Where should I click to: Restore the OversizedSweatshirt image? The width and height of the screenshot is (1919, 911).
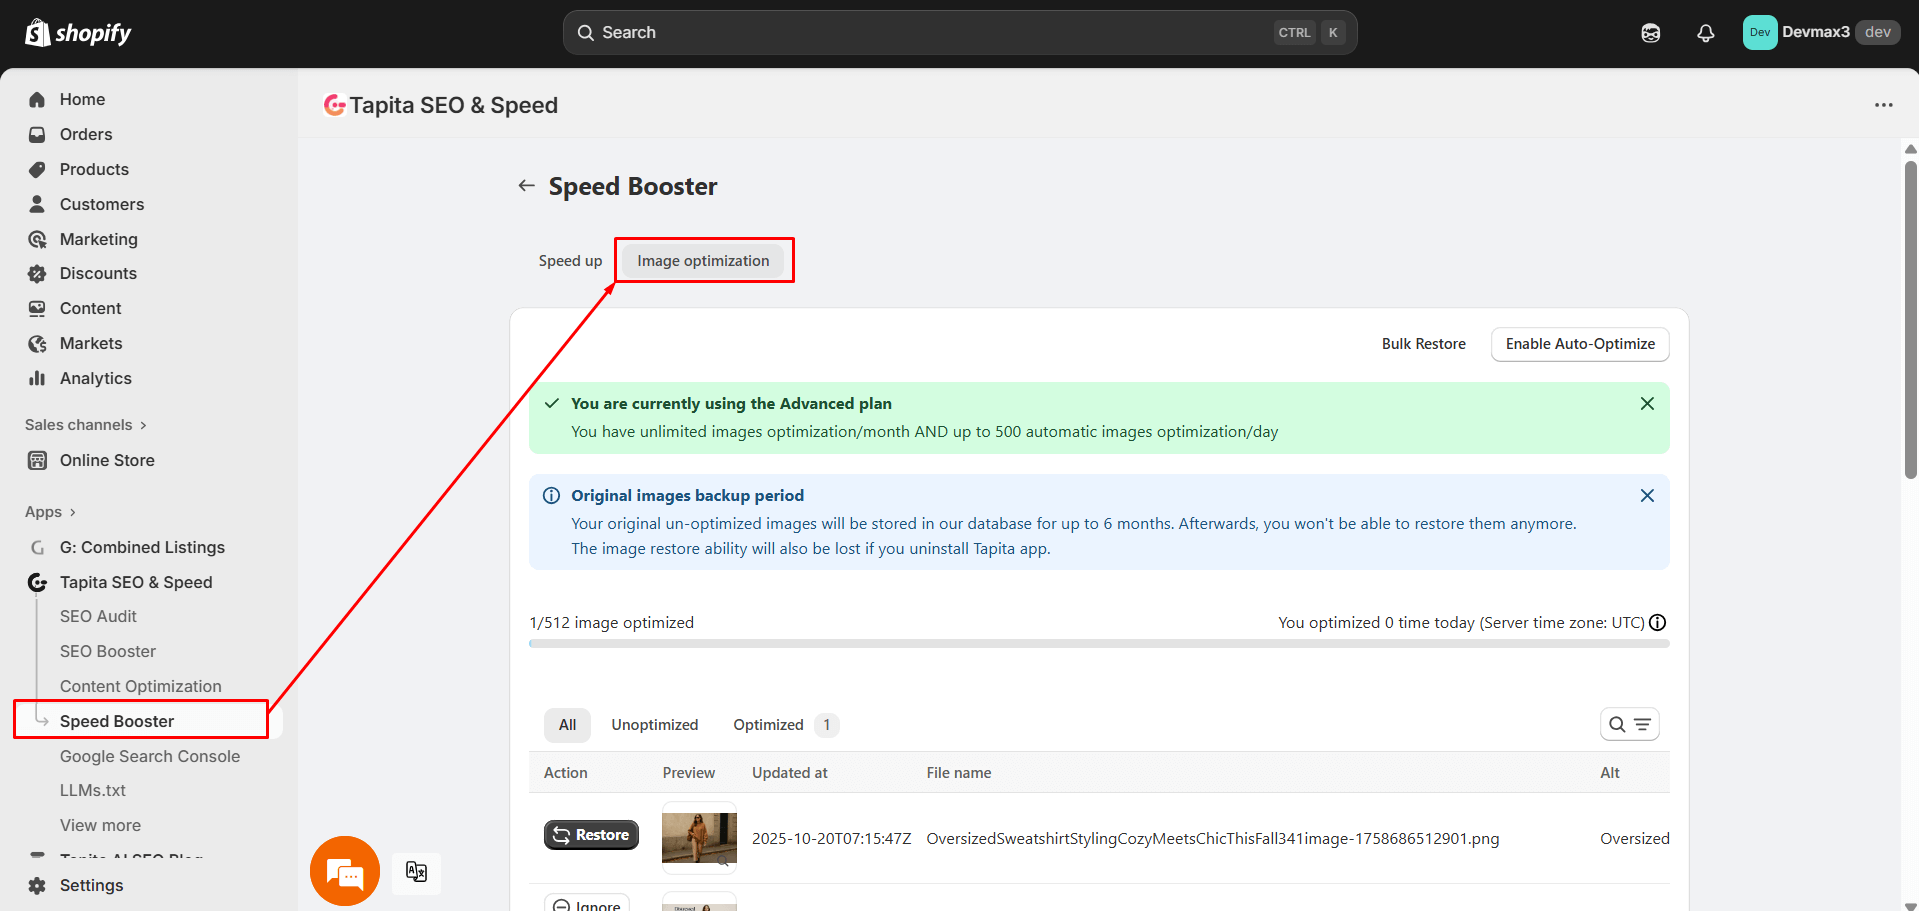coord(591,834)
